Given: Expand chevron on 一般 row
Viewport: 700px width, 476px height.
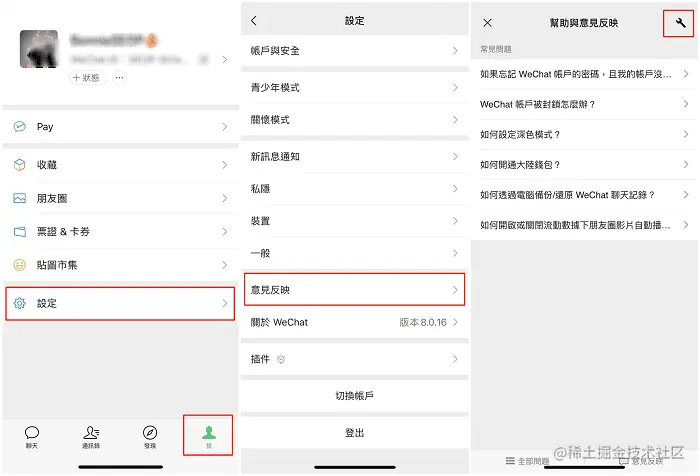Looking at the screenshot, I should pyautogui.click(x=455, y=253).
